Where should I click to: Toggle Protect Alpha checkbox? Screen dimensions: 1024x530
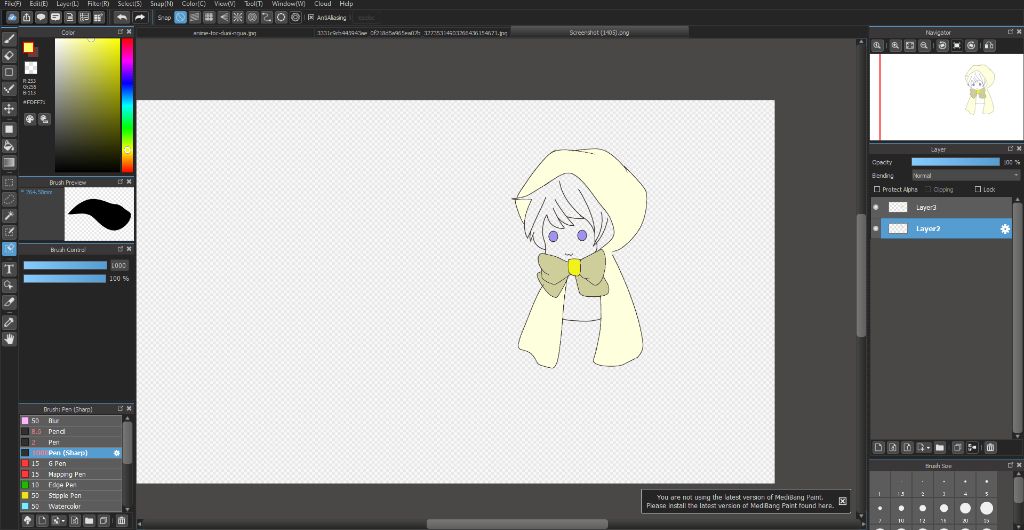pyautogui.click(x=877, y=189)
